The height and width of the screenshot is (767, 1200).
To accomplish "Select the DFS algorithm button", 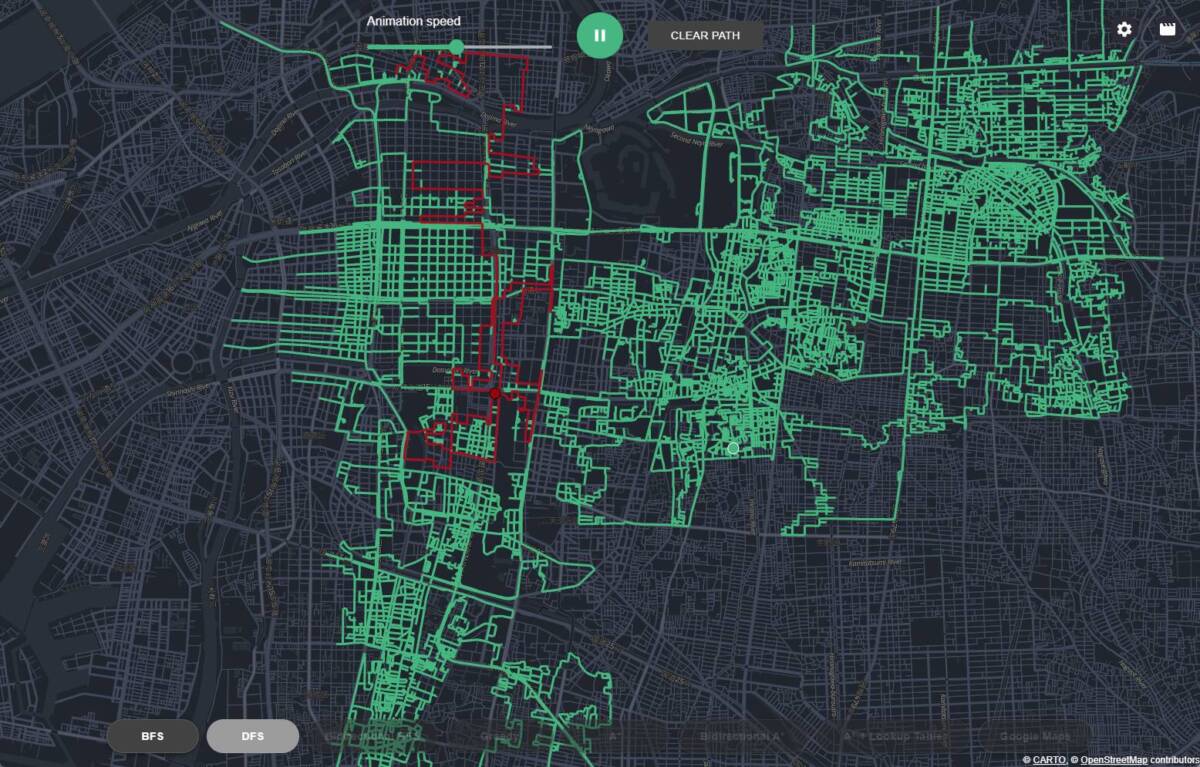I will point(253,736).
